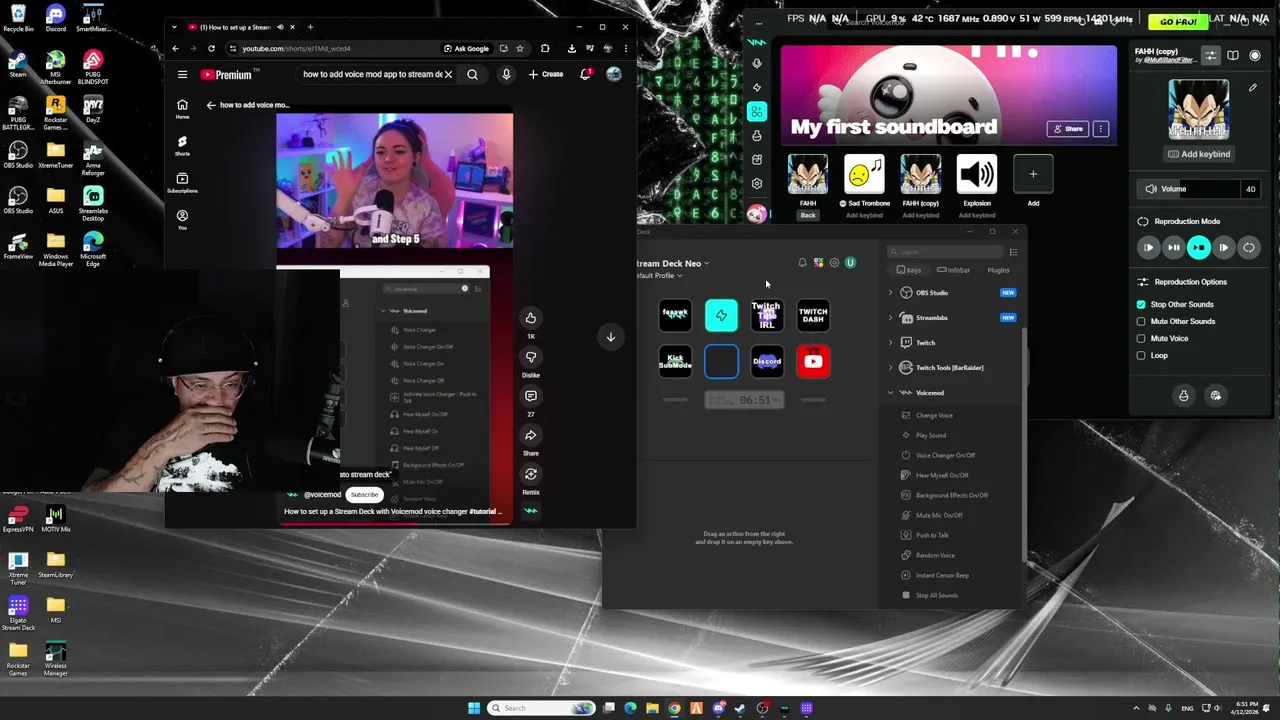Open comments on the YouTube short

[x=530, y=396]
